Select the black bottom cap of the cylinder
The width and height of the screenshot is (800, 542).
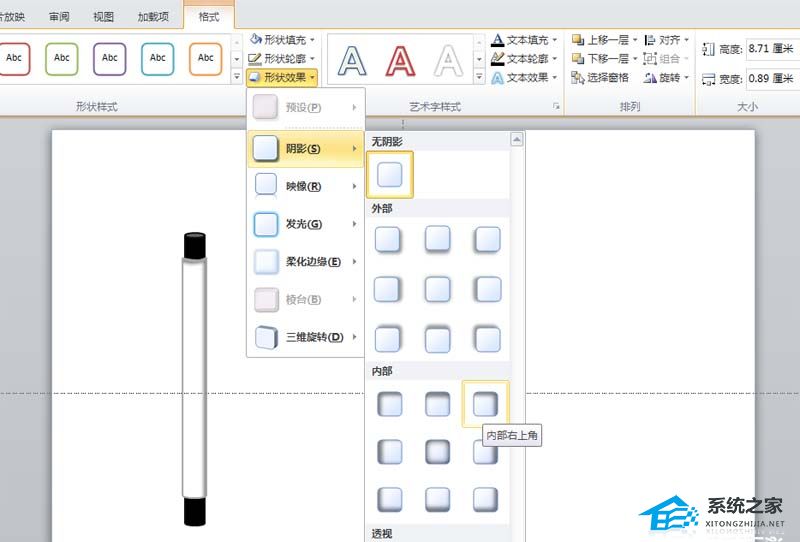tap(194, 511)
